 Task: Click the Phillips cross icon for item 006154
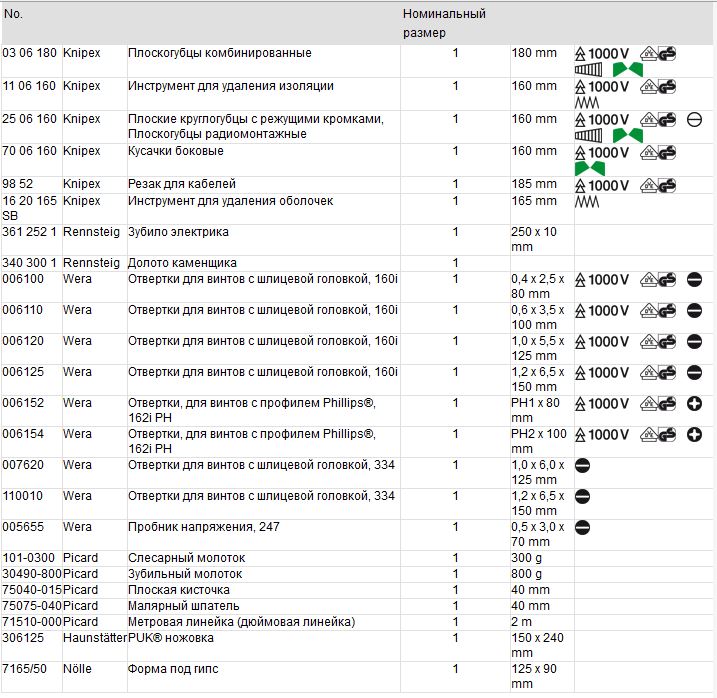[x=695, y=435]
